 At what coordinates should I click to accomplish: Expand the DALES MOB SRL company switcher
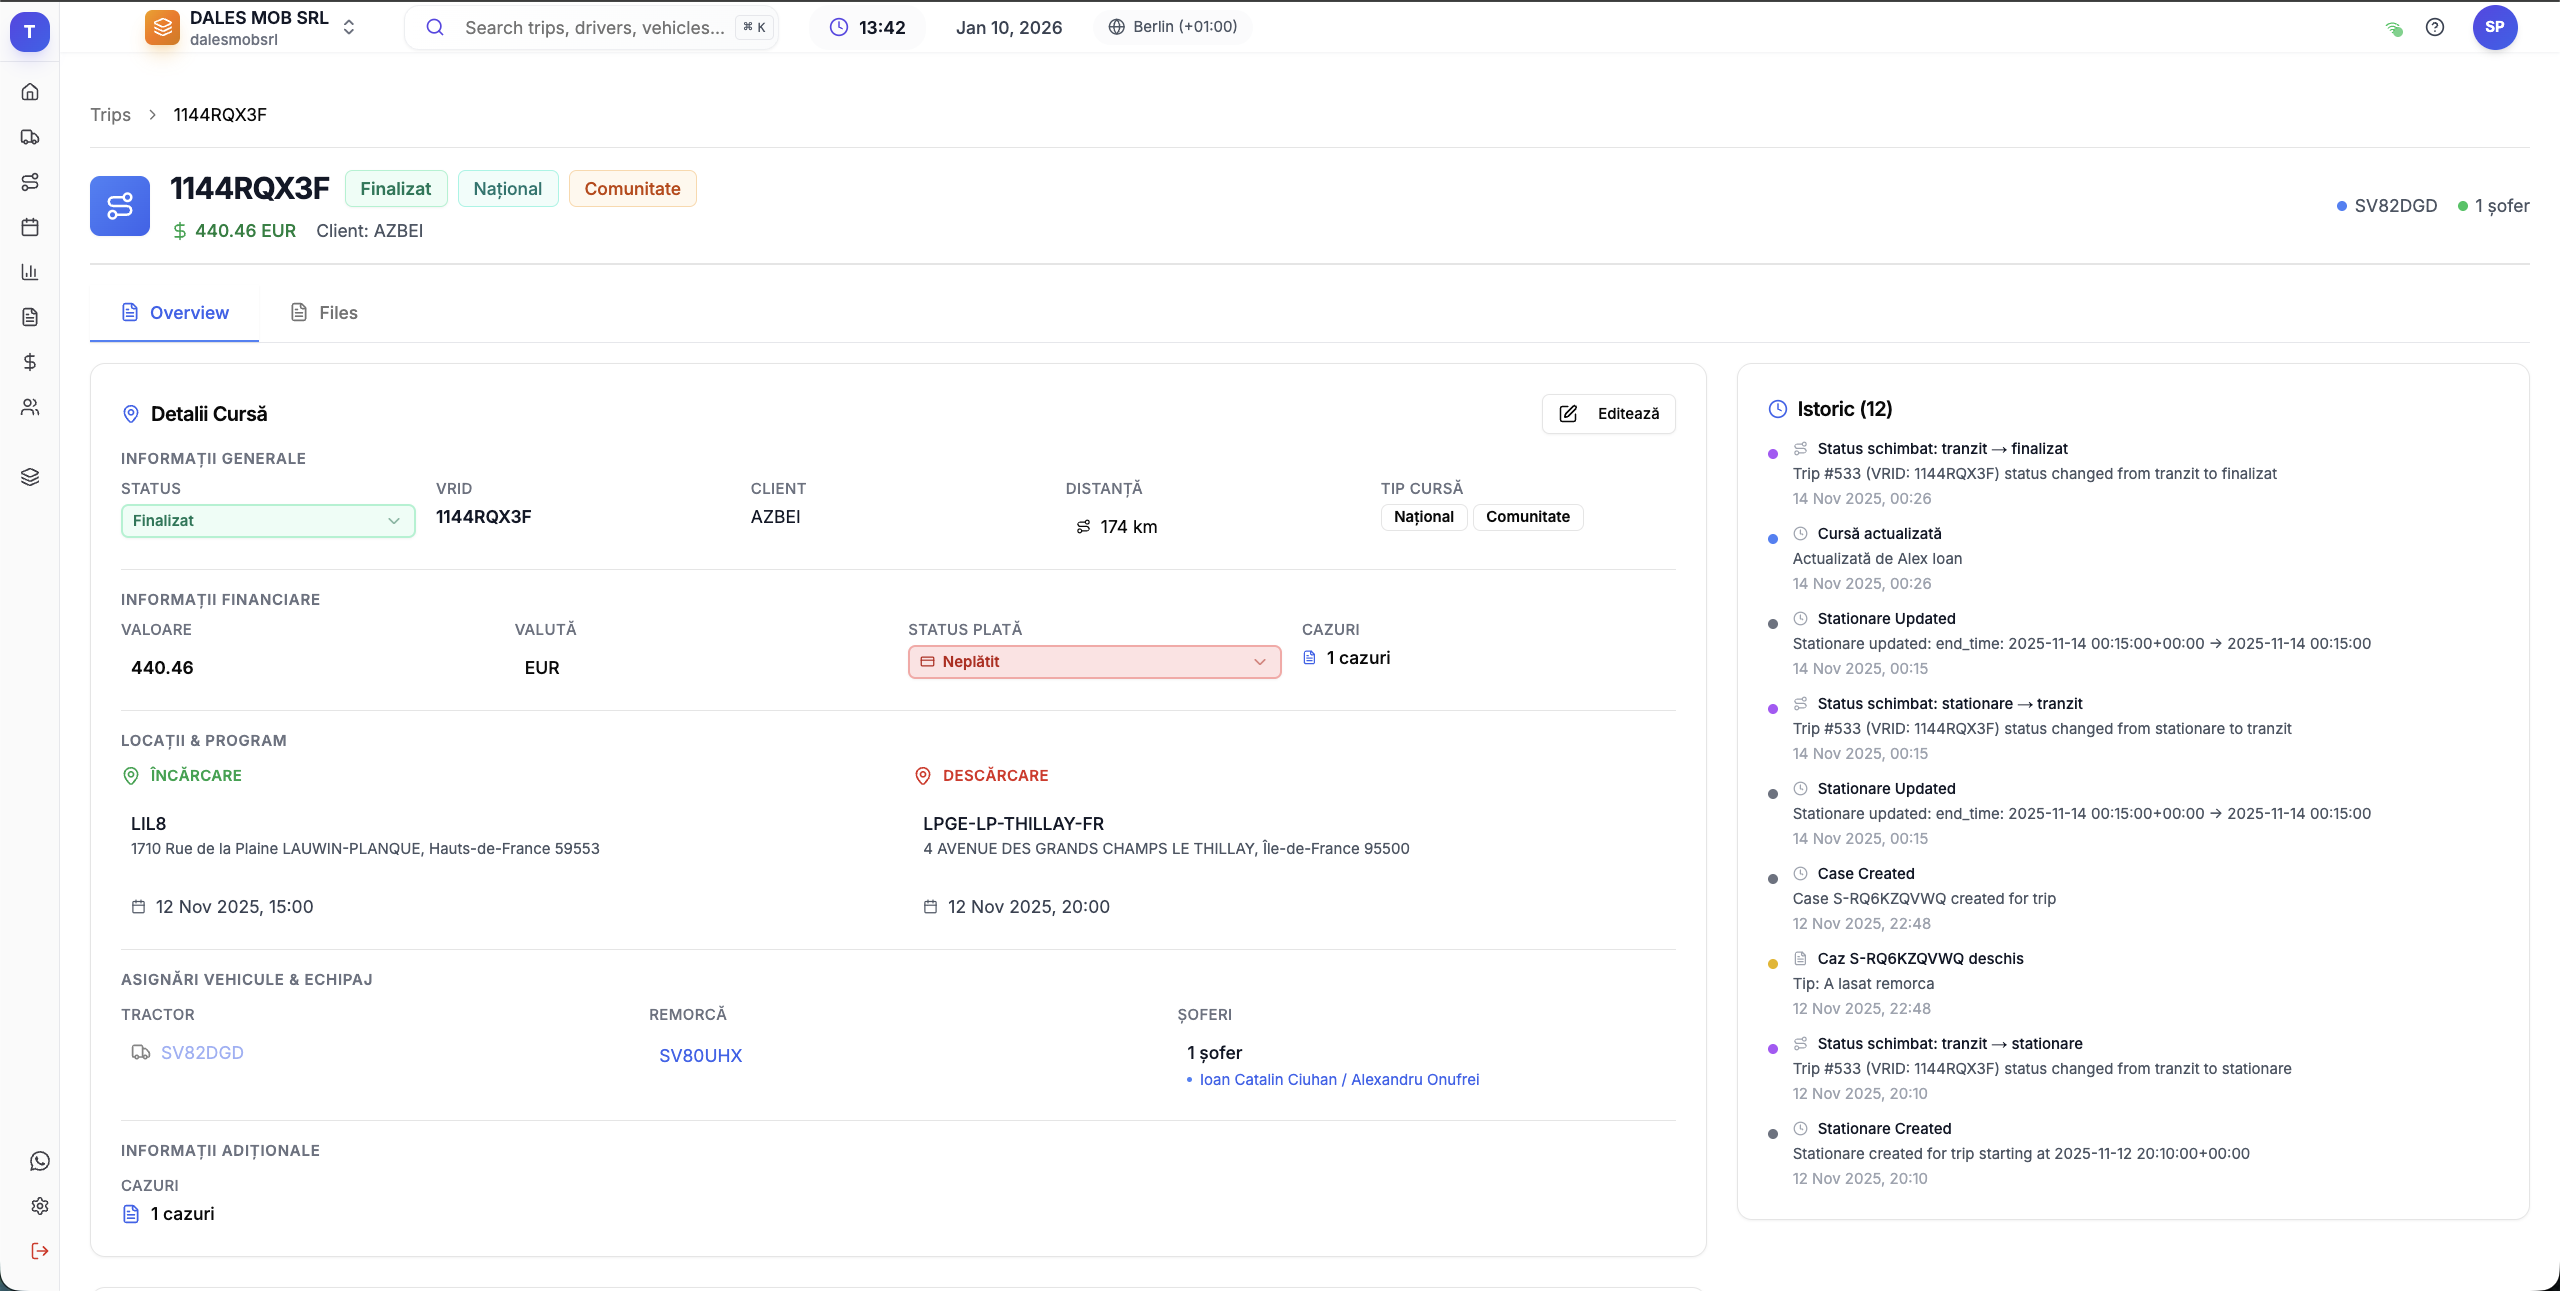tap(252, 27)
